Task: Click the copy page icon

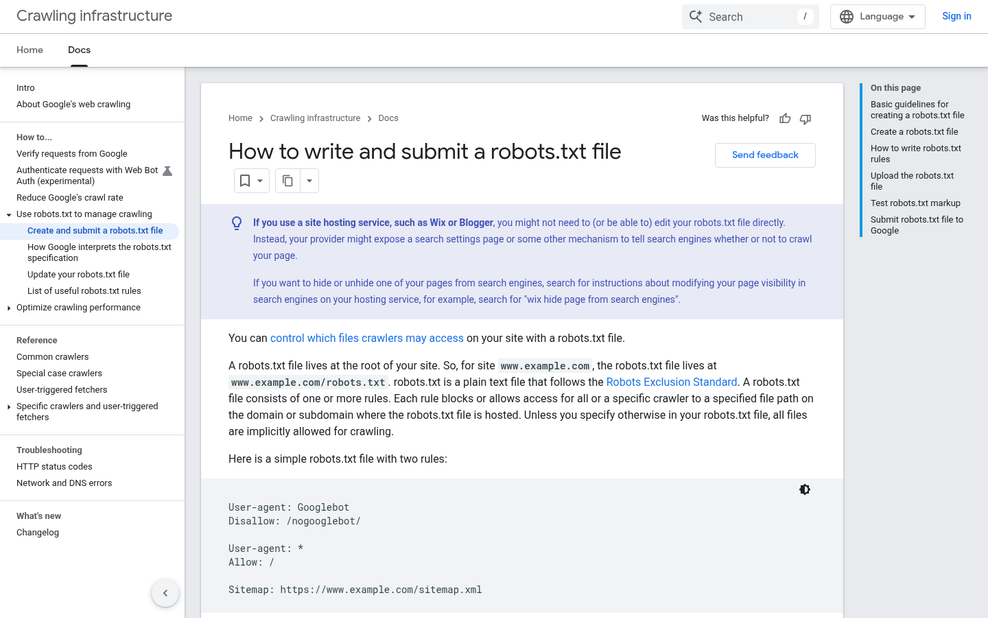Action: (287, 181)
